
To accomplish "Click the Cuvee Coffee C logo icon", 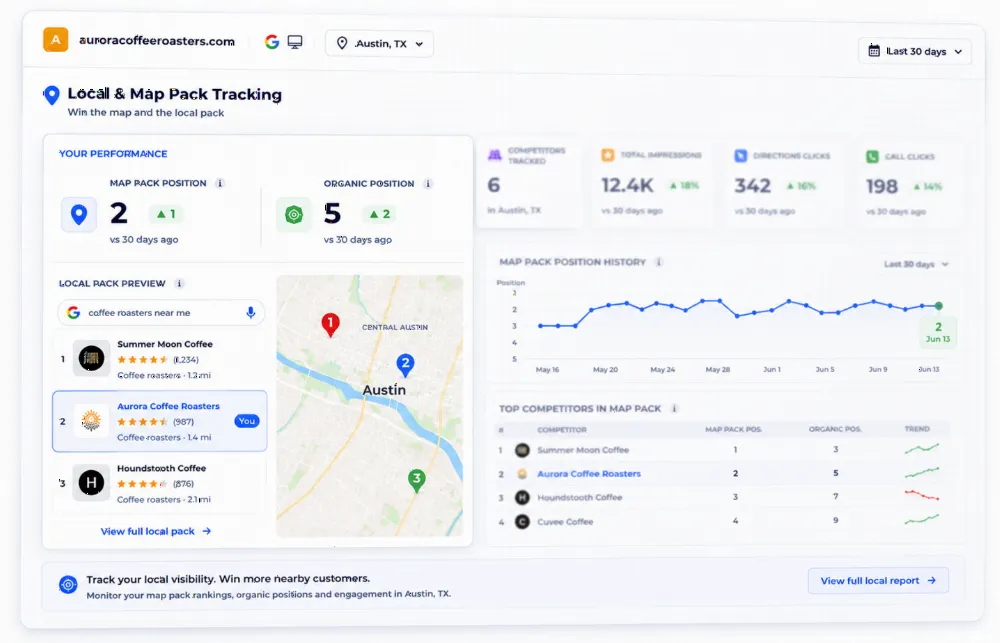I will (x=522, y=522).
